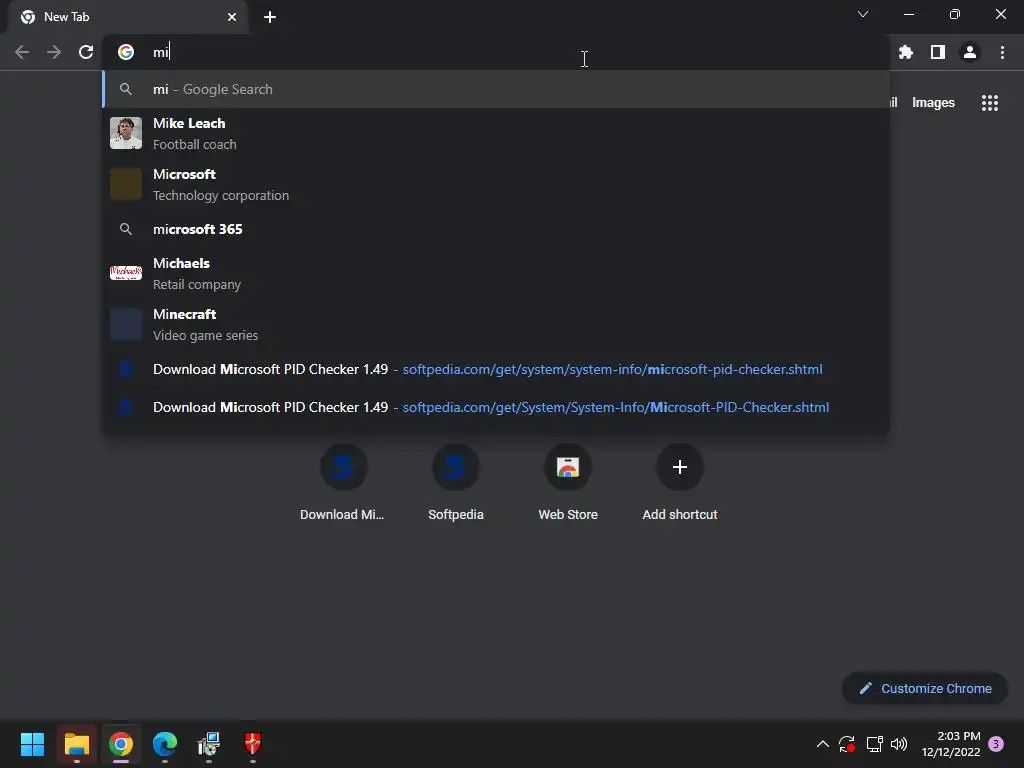
Task: Open the Images link
Action: coord(933,103)
